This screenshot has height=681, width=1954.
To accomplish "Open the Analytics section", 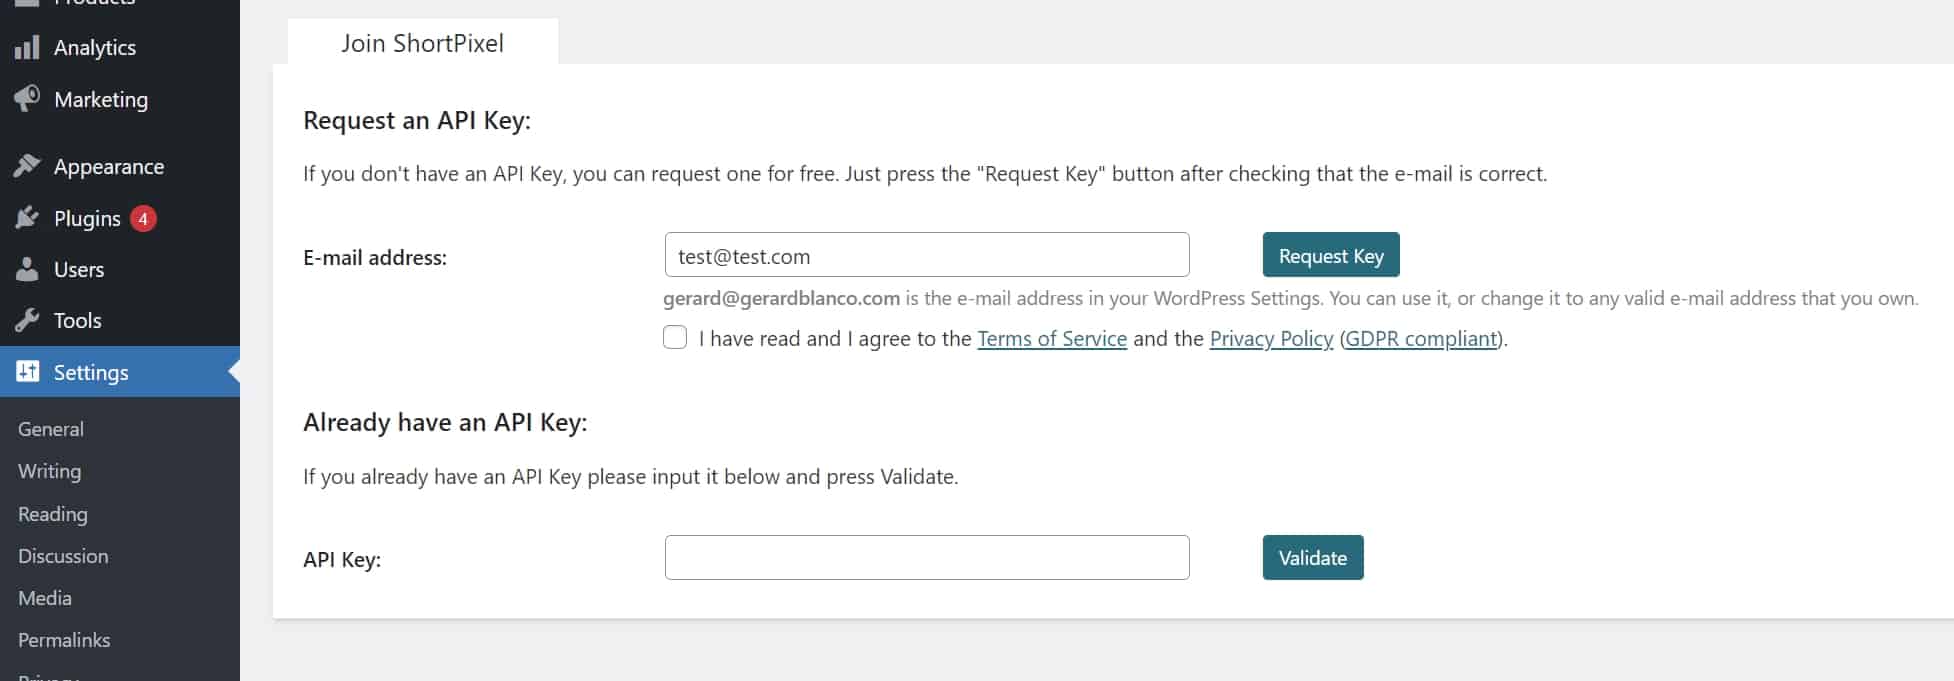I will click(x=95, y=46).
